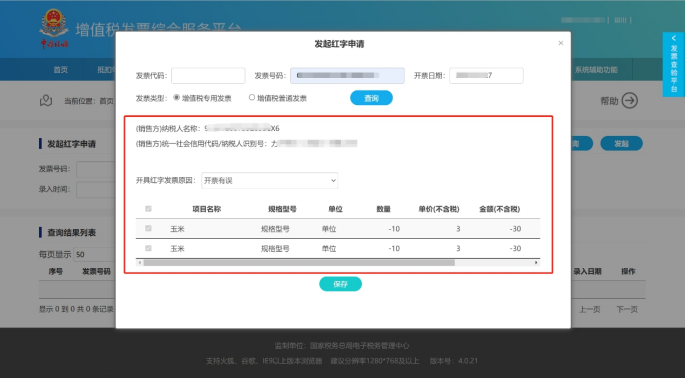
Task: Select 增值税专用发票 radio option
Action: tap(176, 97)
